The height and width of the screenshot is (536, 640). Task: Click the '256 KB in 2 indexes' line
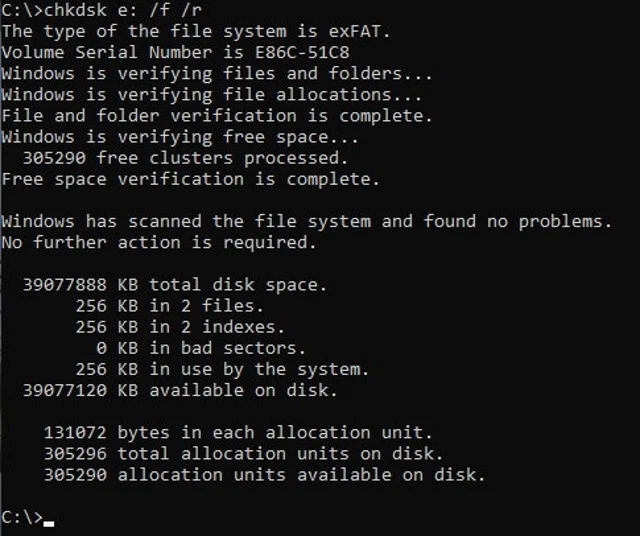[180, 327]
